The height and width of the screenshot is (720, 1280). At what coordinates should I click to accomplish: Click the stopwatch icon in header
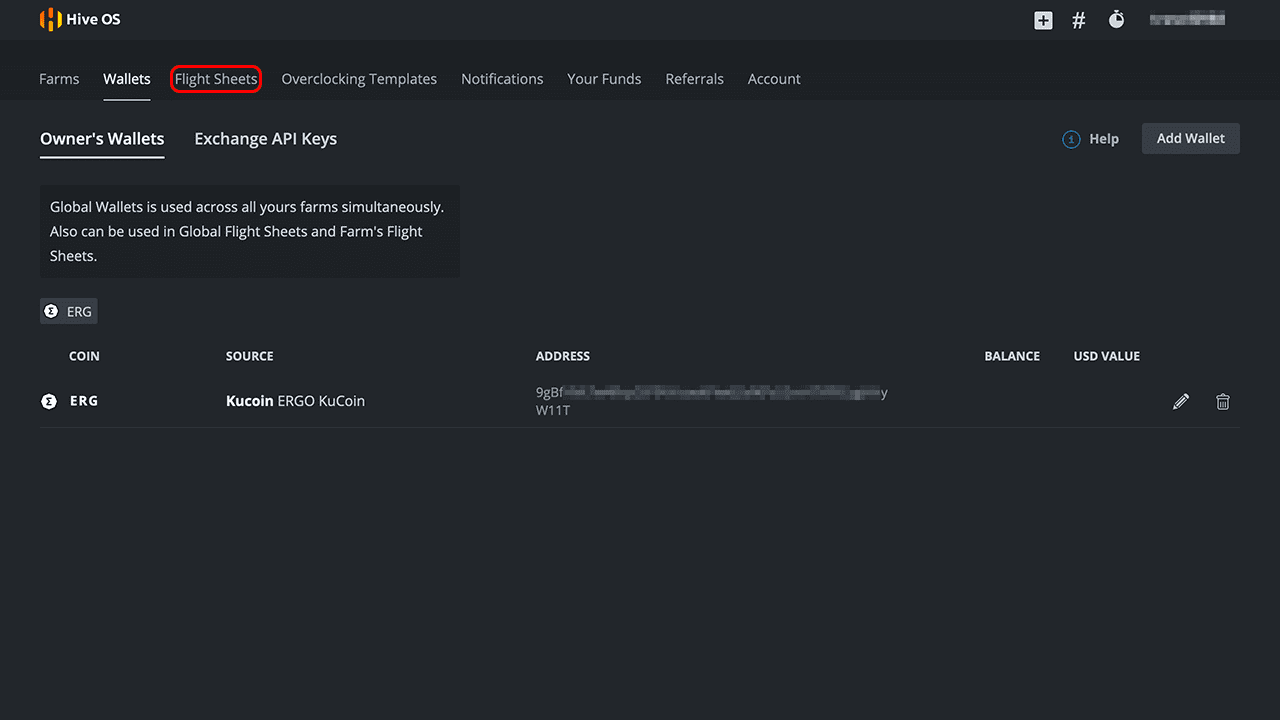click(x=1116, y=20)
